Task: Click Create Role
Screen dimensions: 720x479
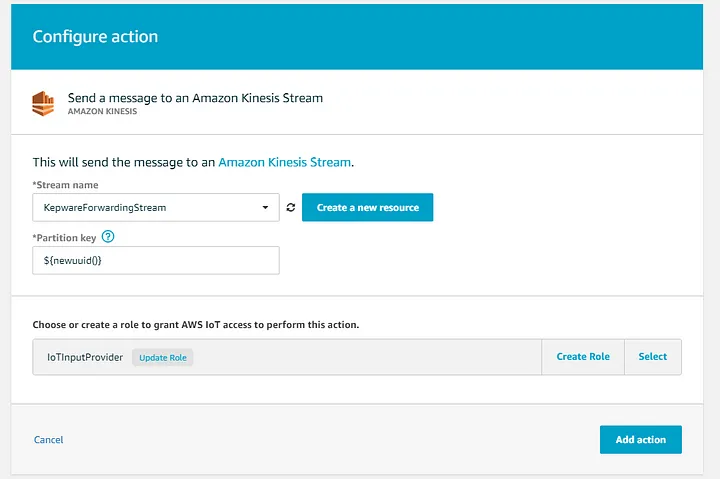Action: tap(583, 357)
